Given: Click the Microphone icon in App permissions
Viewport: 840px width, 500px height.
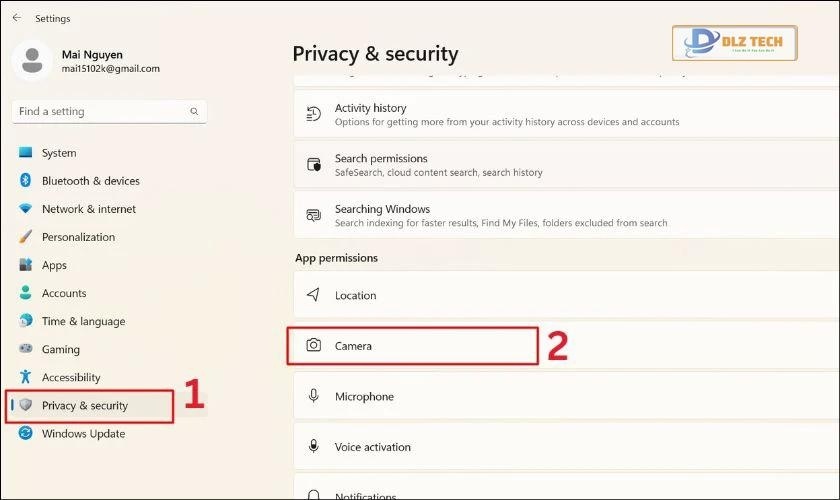Looking at the screenshot, I should tap(314, 397).
